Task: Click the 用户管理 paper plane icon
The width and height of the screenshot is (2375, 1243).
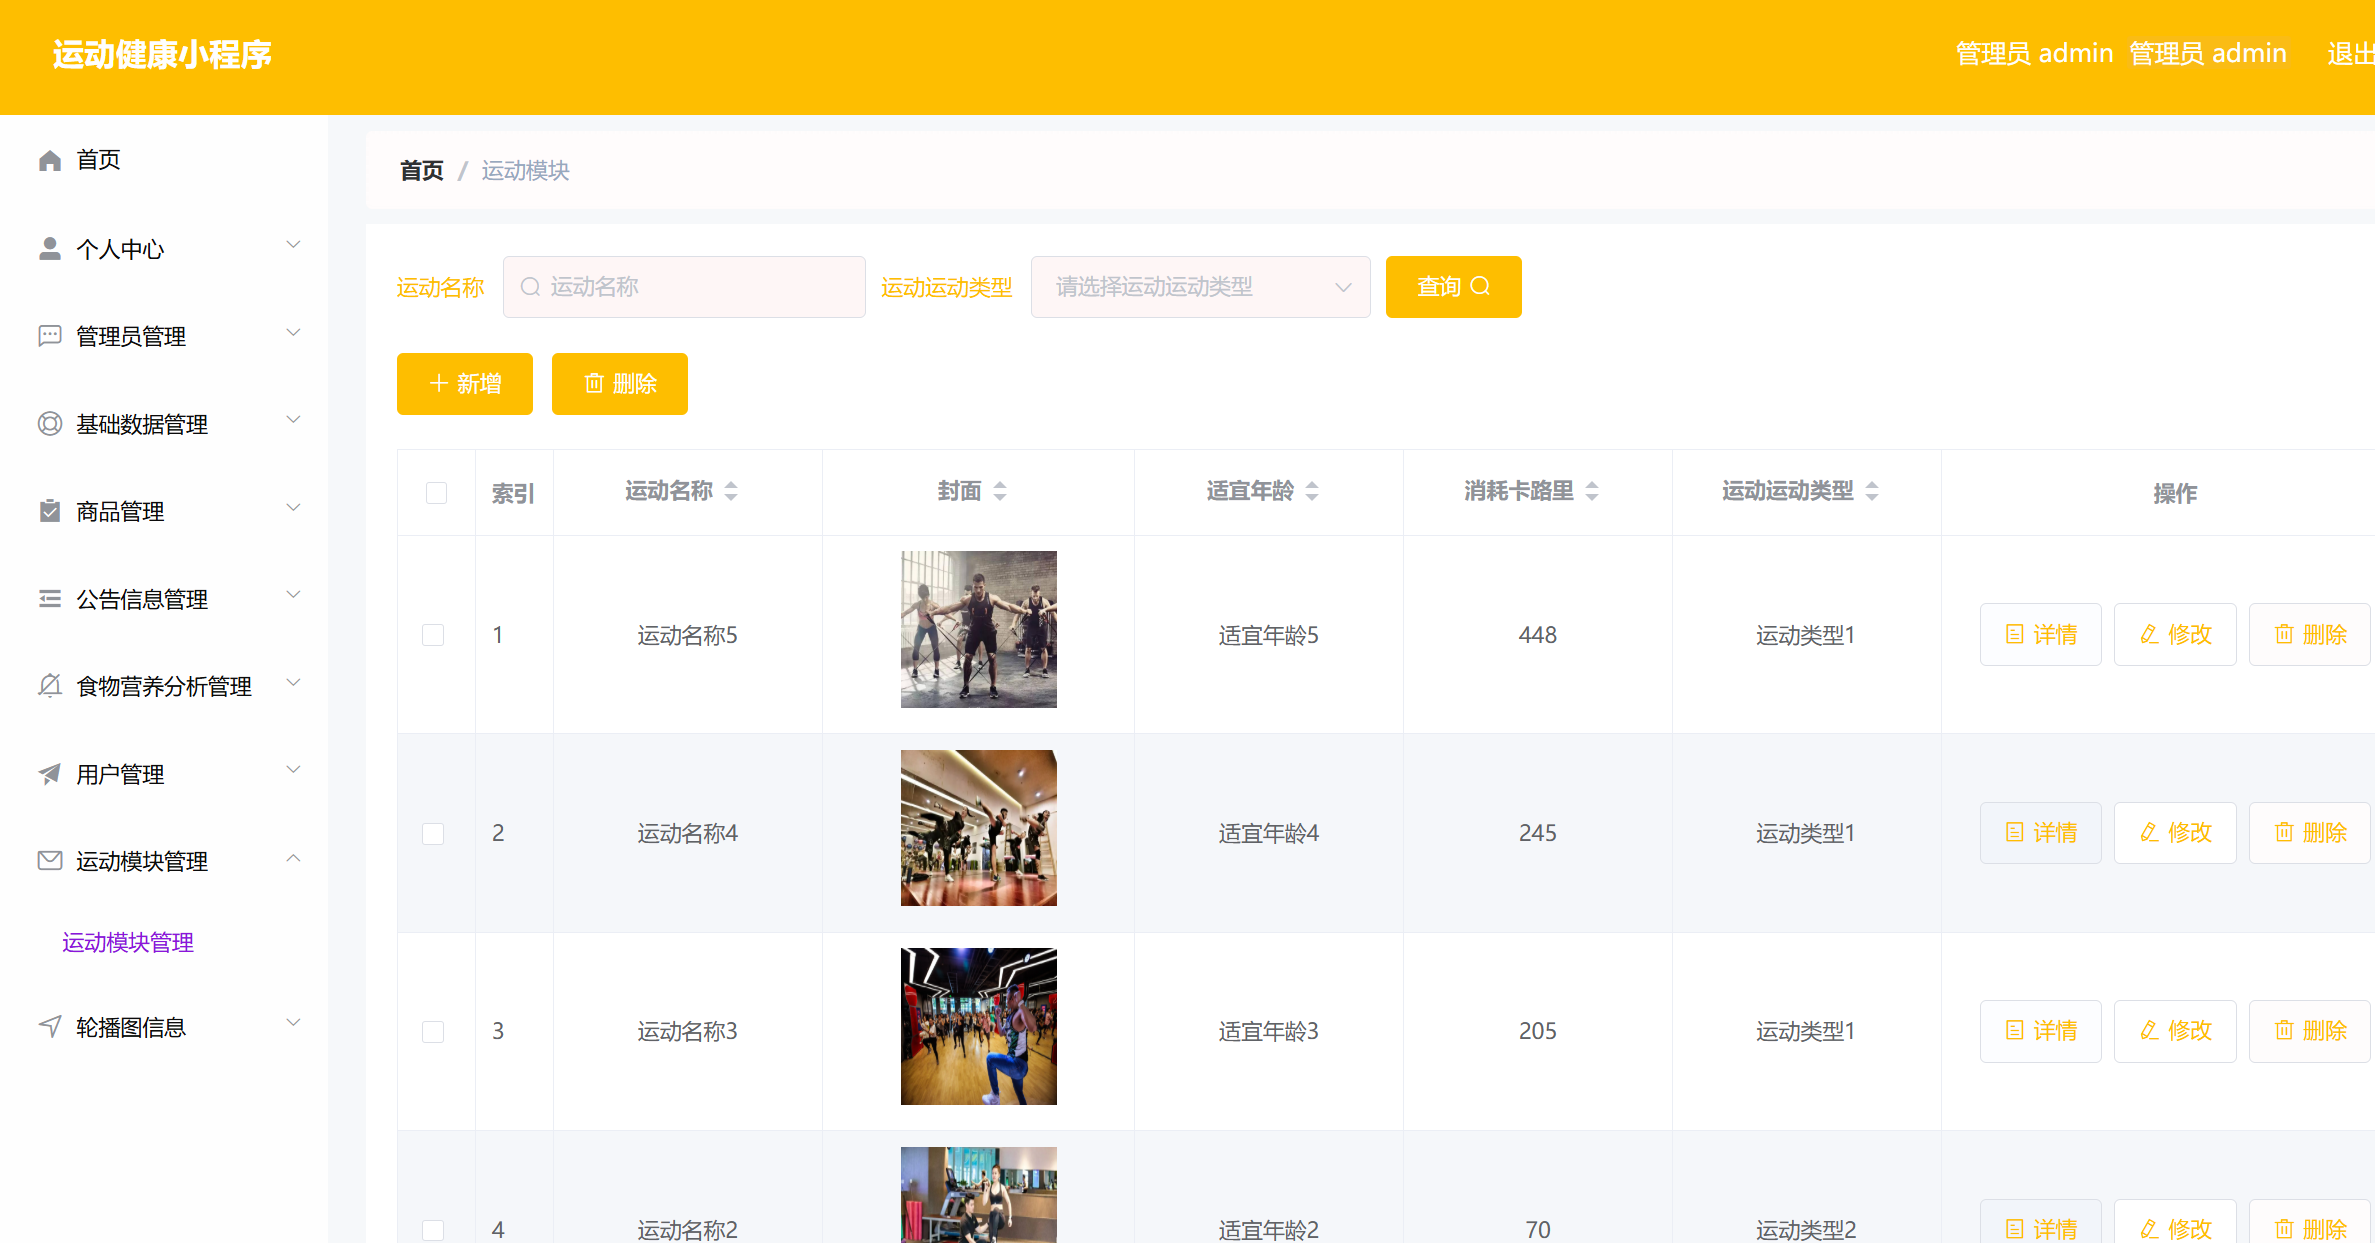Action: pyautogui.click(x=49, y=772)
